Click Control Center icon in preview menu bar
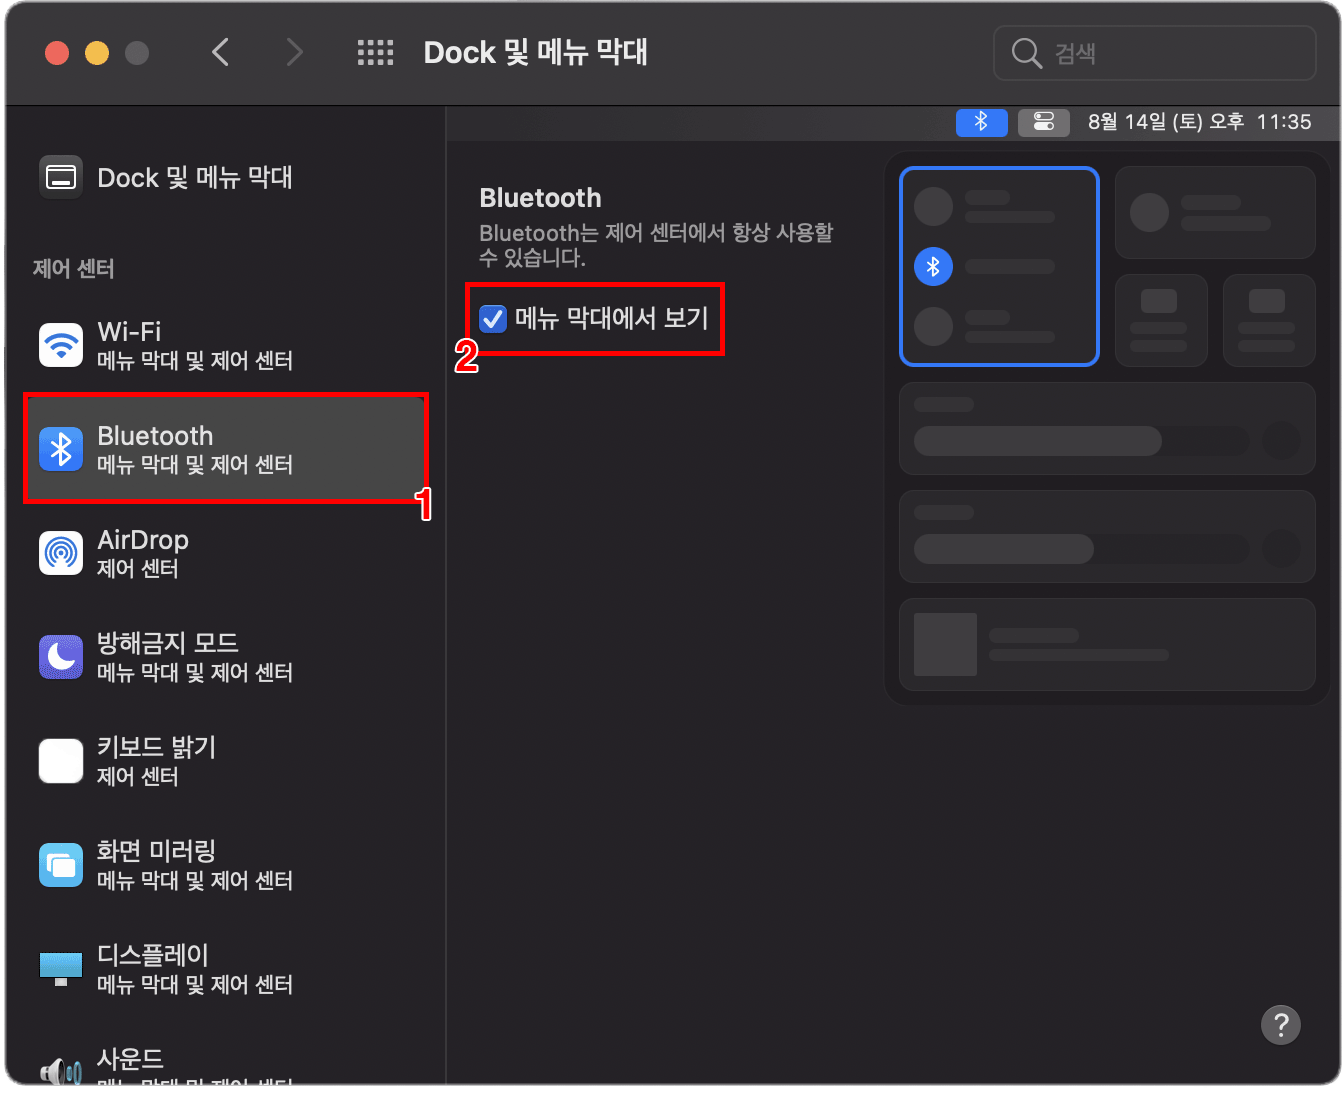The width and height of the screenshot is (1342, 1100). point(1044,122)
